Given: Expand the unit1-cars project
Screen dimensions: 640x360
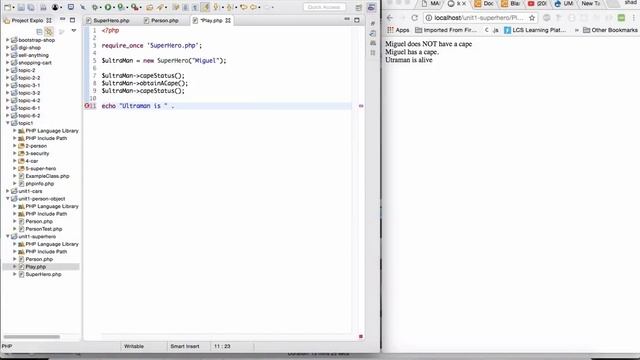Looking at the screenshot, I should click(7, 191).
